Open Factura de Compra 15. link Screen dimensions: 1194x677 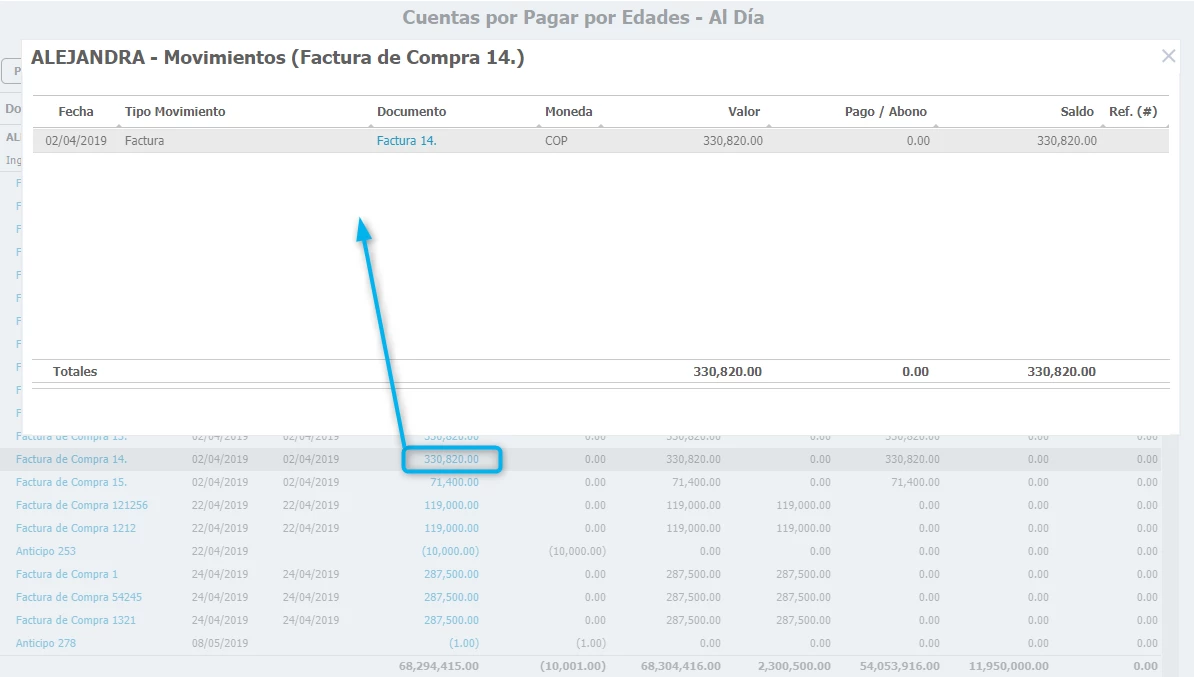tap(71, 482)
